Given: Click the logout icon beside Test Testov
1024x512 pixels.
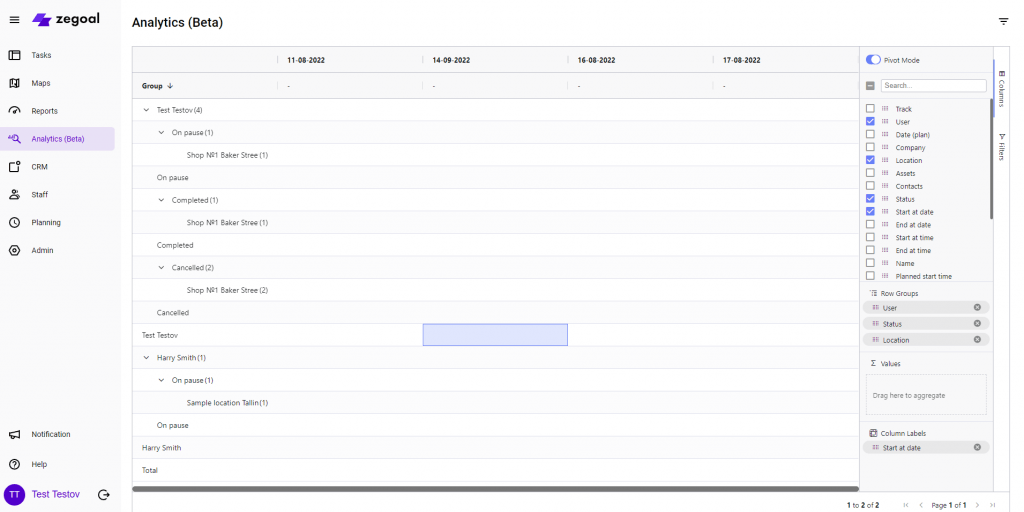Looking at the screenshot, I should tap(103, 494).
